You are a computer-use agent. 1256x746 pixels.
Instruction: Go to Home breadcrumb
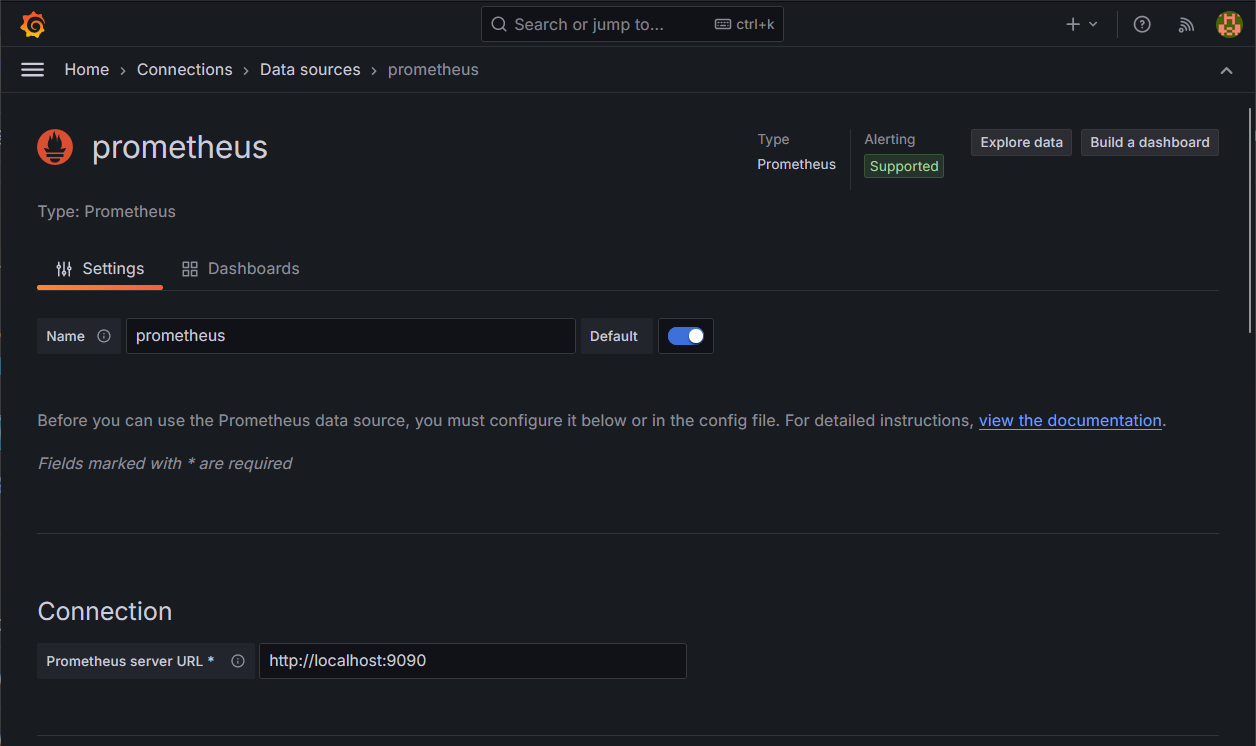[x=87, y=70]
